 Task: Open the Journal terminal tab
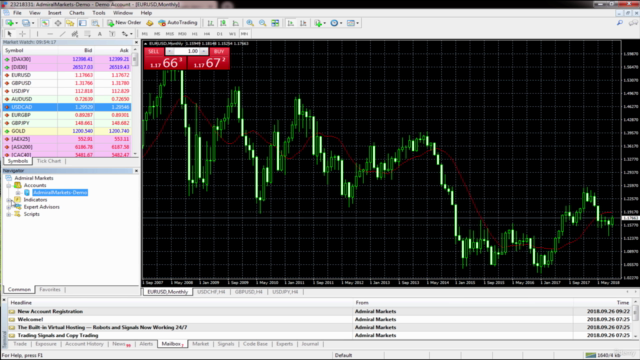pyautogui.click(x=310, y=344)
